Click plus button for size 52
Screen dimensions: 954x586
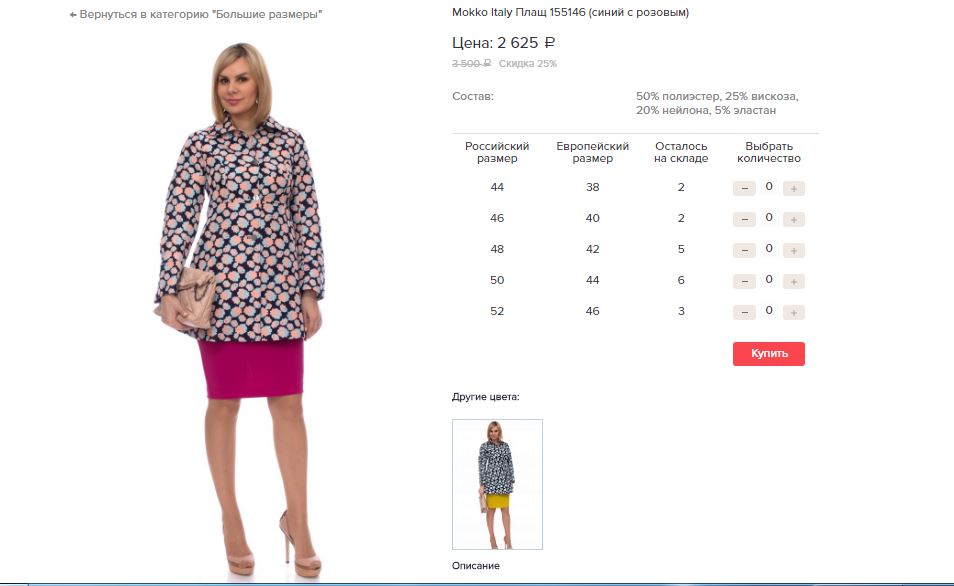(x=793, y=313)
